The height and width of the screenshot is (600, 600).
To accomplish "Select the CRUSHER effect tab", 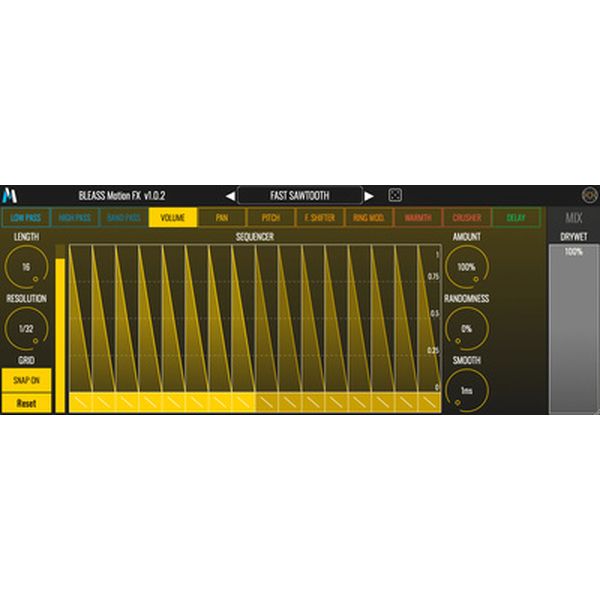I will tap(467, 217).
